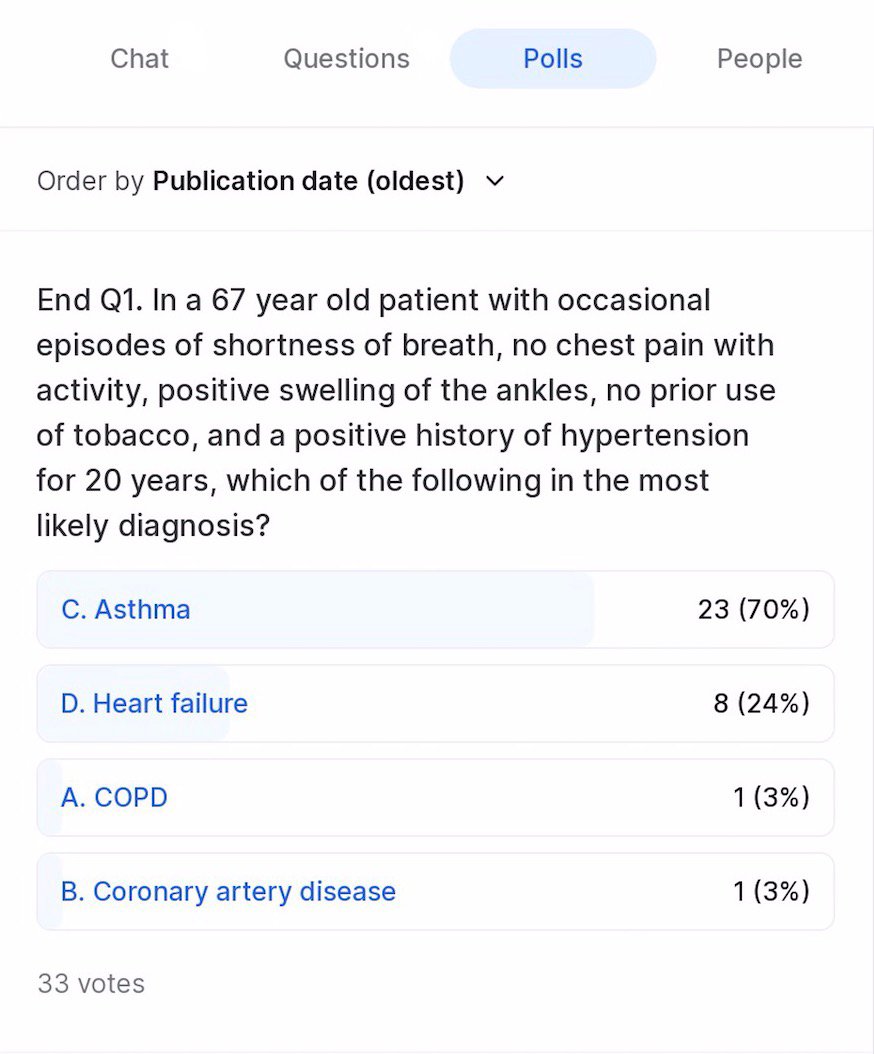The image size is (874, 1054).
Task: Go to the People tab
Action: pyautogui.click(x=759, y=59)
